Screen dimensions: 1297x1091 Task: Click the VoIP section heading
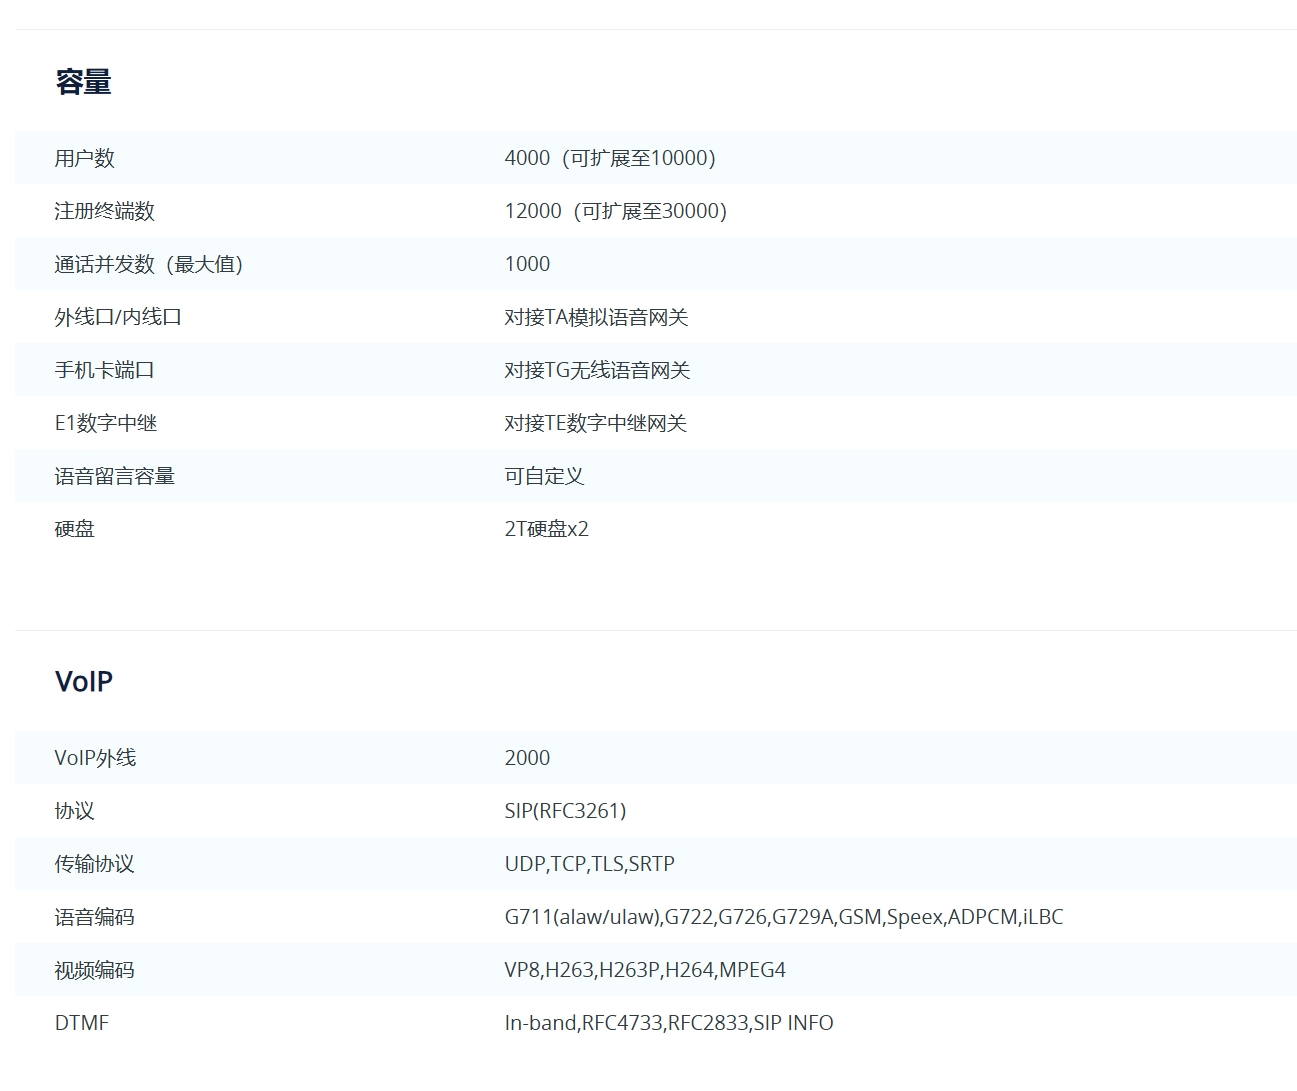click(x=83, y=682)
